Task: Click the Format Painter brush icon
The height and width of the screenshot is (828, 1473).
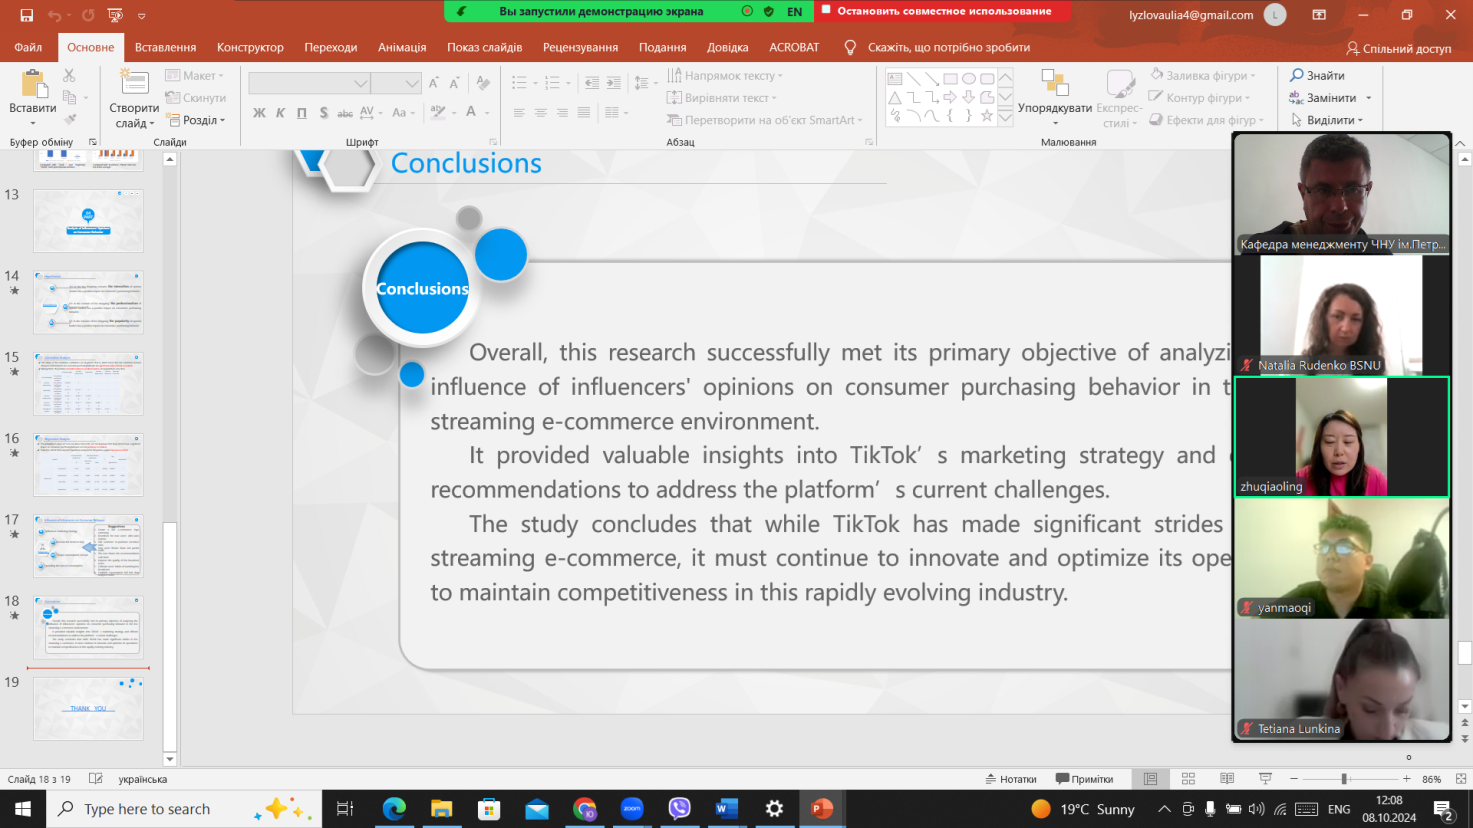Action: (x=69, y=119)
